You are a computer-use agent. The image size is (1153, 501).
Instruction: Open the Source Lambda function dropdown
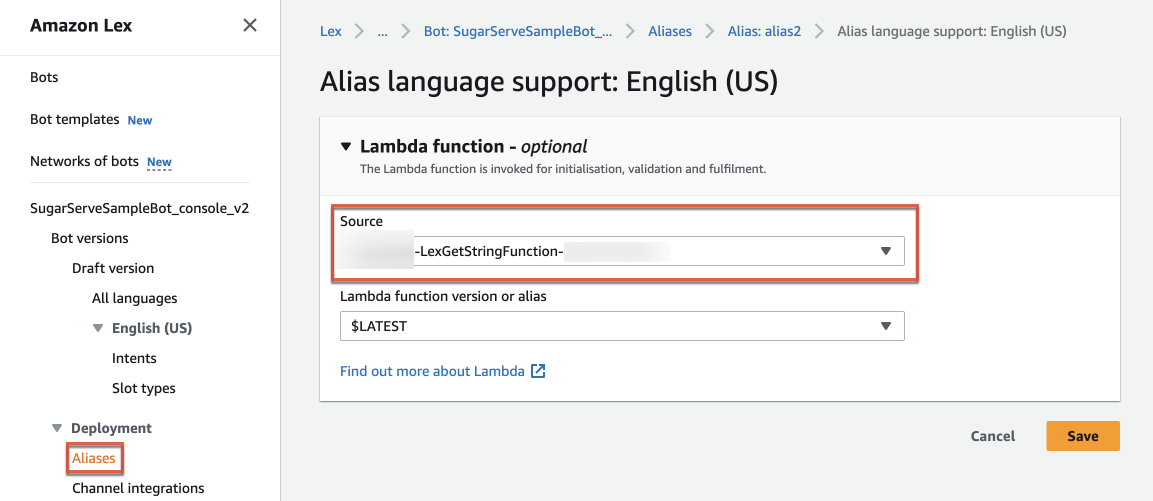pyautogui.click(x=622, y=252)
